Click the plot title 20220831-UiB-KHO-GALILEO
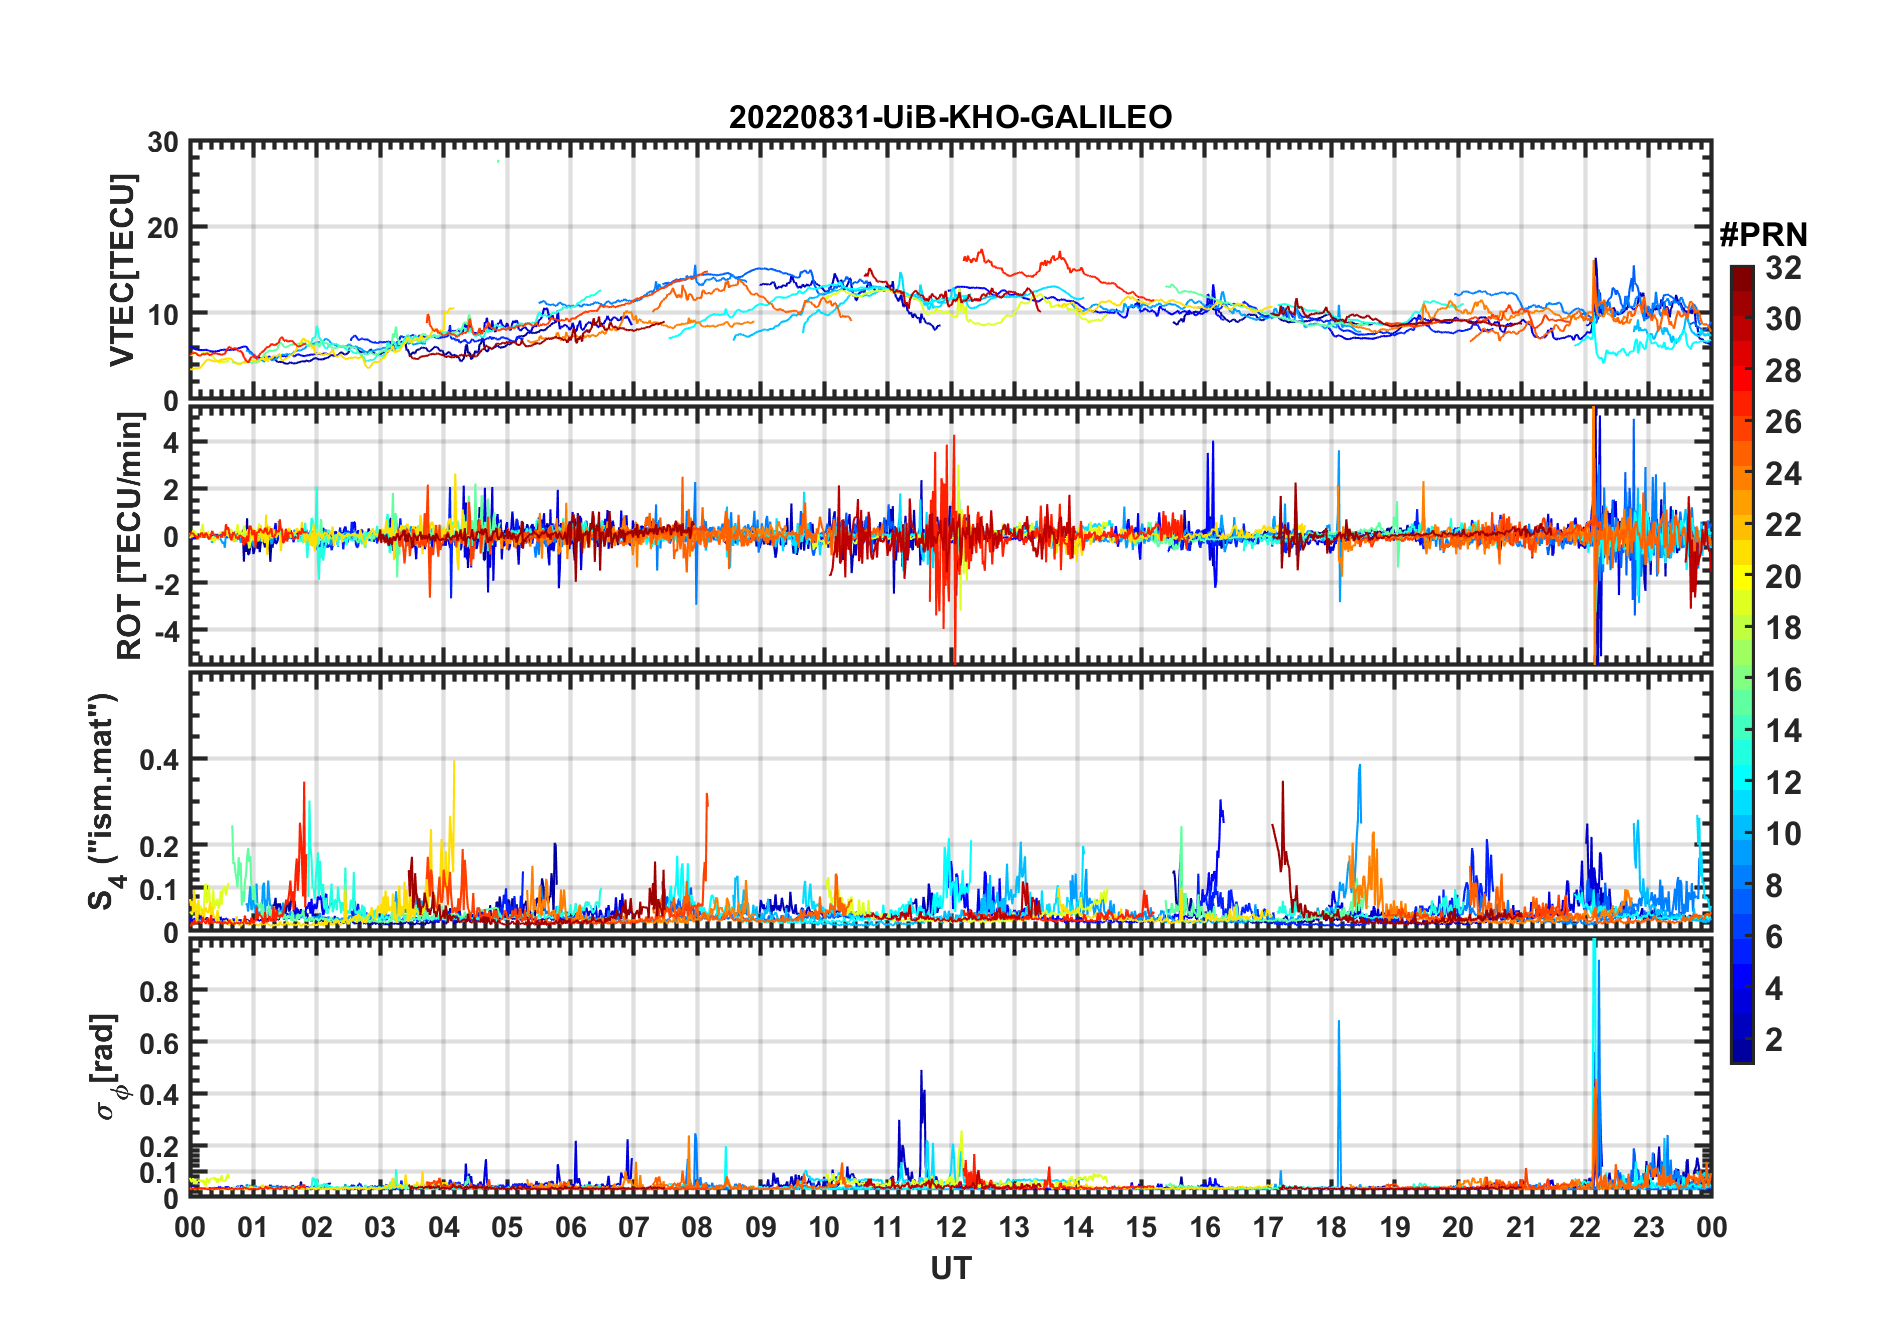This screenshot has height=1330, width=1902. click(x=950, y=117)
